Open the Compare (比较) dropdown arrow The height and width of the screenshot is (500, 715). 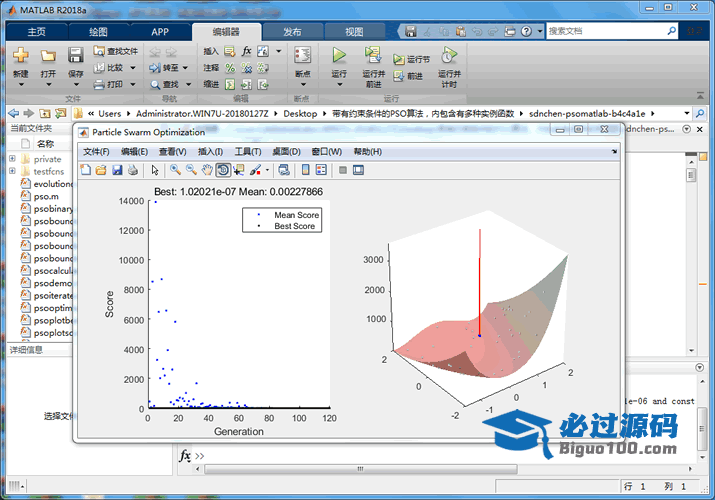point(133,68)
